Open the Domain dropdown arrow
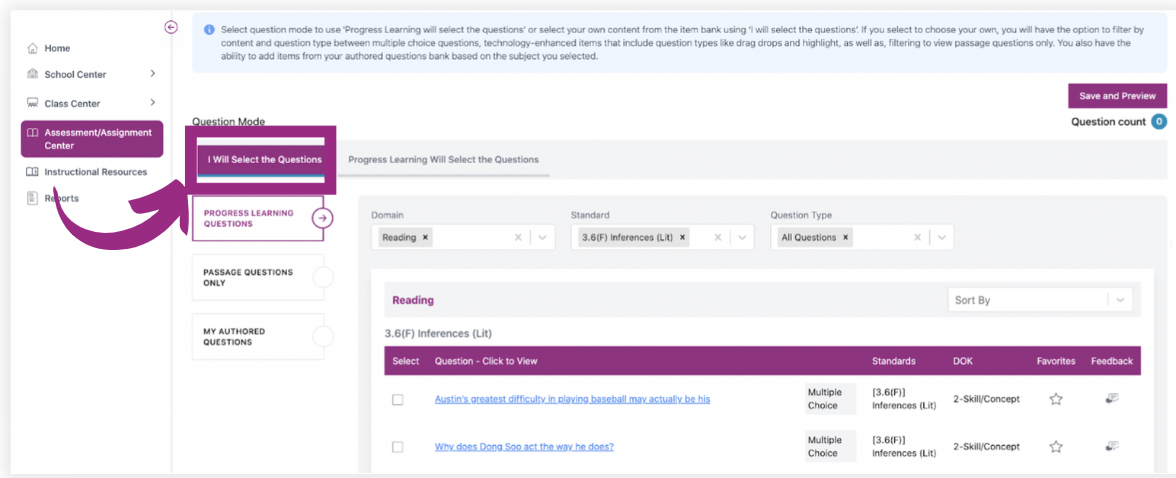Viewport: 1176px width, 478px height. click(542, 237)
